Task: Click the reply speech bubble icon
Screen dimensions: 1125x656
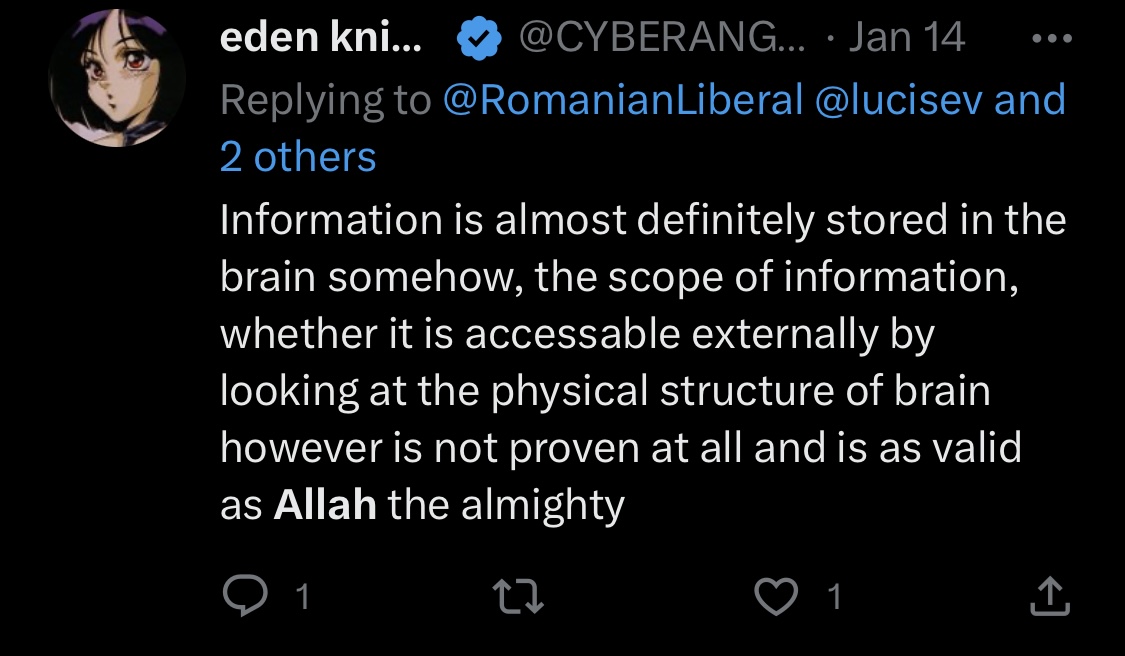Action: tap(245, 596)
